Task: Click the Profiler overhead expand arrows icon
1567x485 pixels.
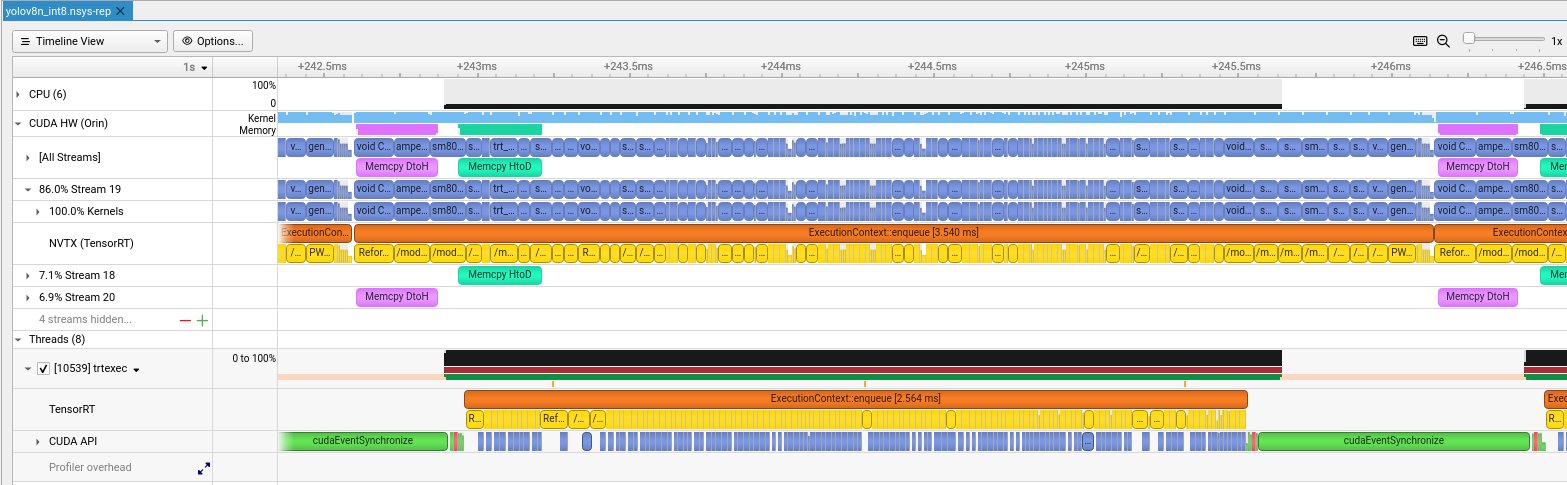Action: 203,467
